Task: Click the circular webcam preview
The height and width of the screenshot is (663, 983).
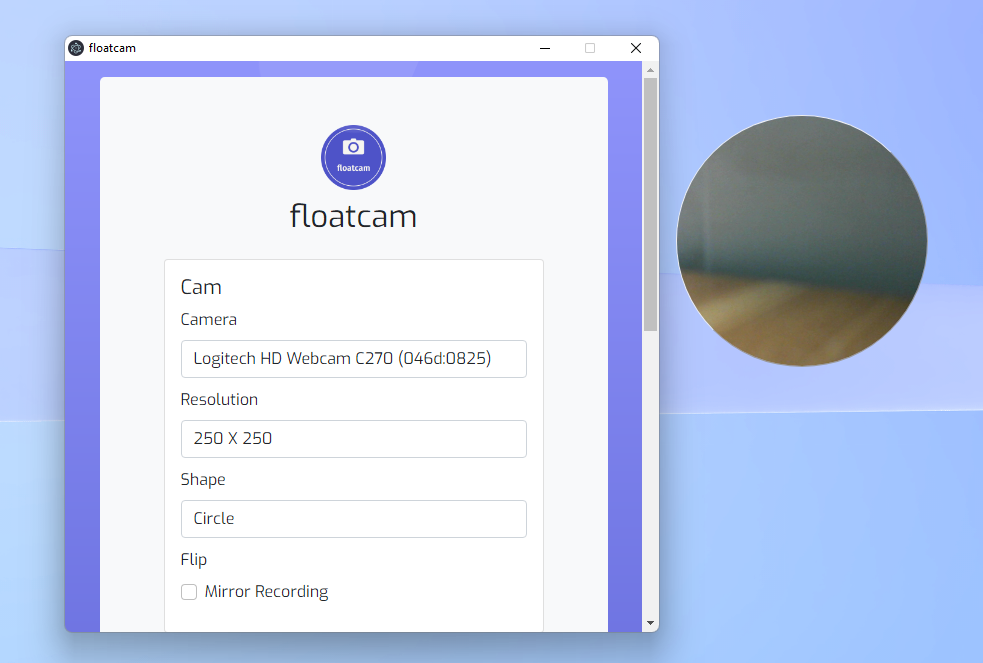Action: pyautogui.click(x=801, y=241)
